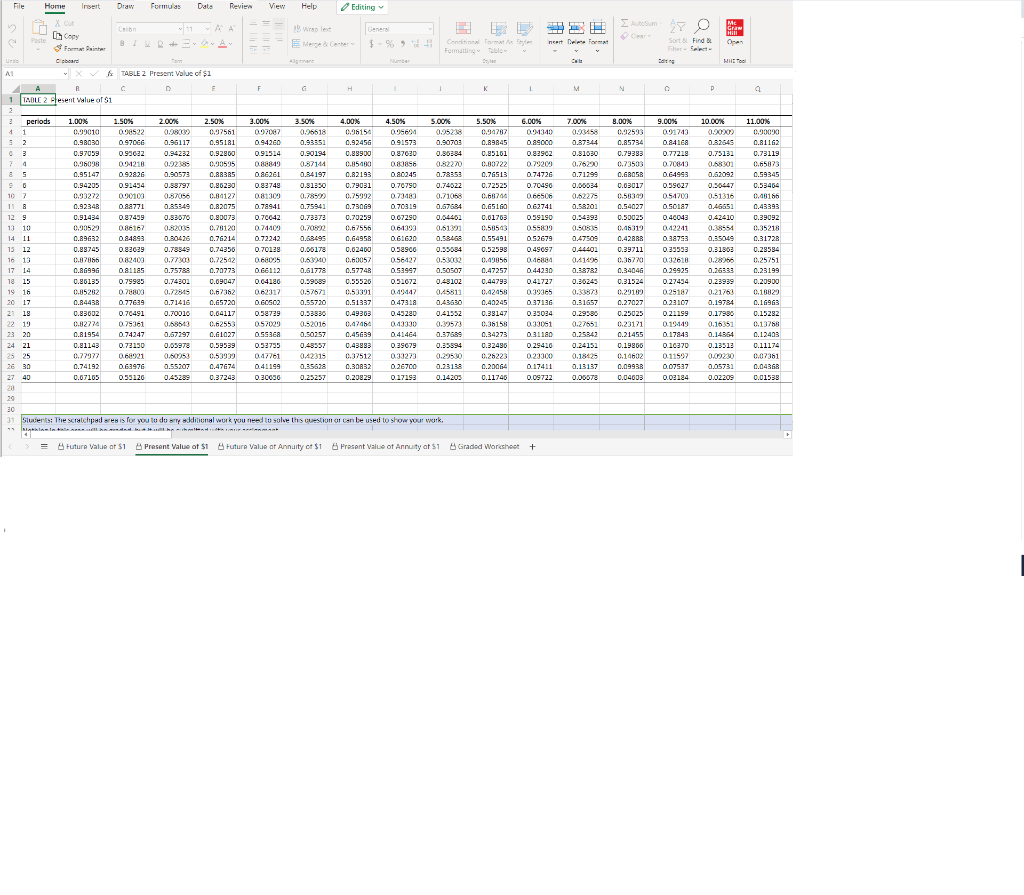This screenshot has height=895, width=1024.
Task: Click the dollar currency format icon
Action: click(372, 44)
